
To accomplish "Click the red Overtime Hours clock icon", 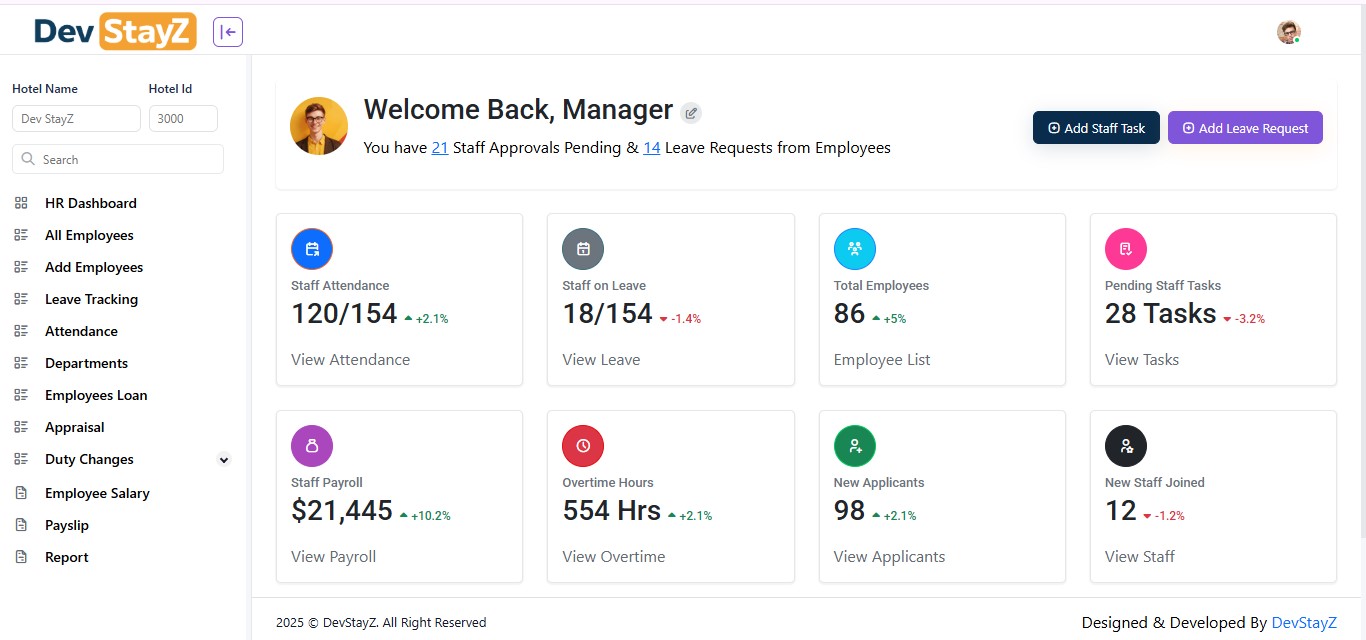I will click(x=583, y=446).
